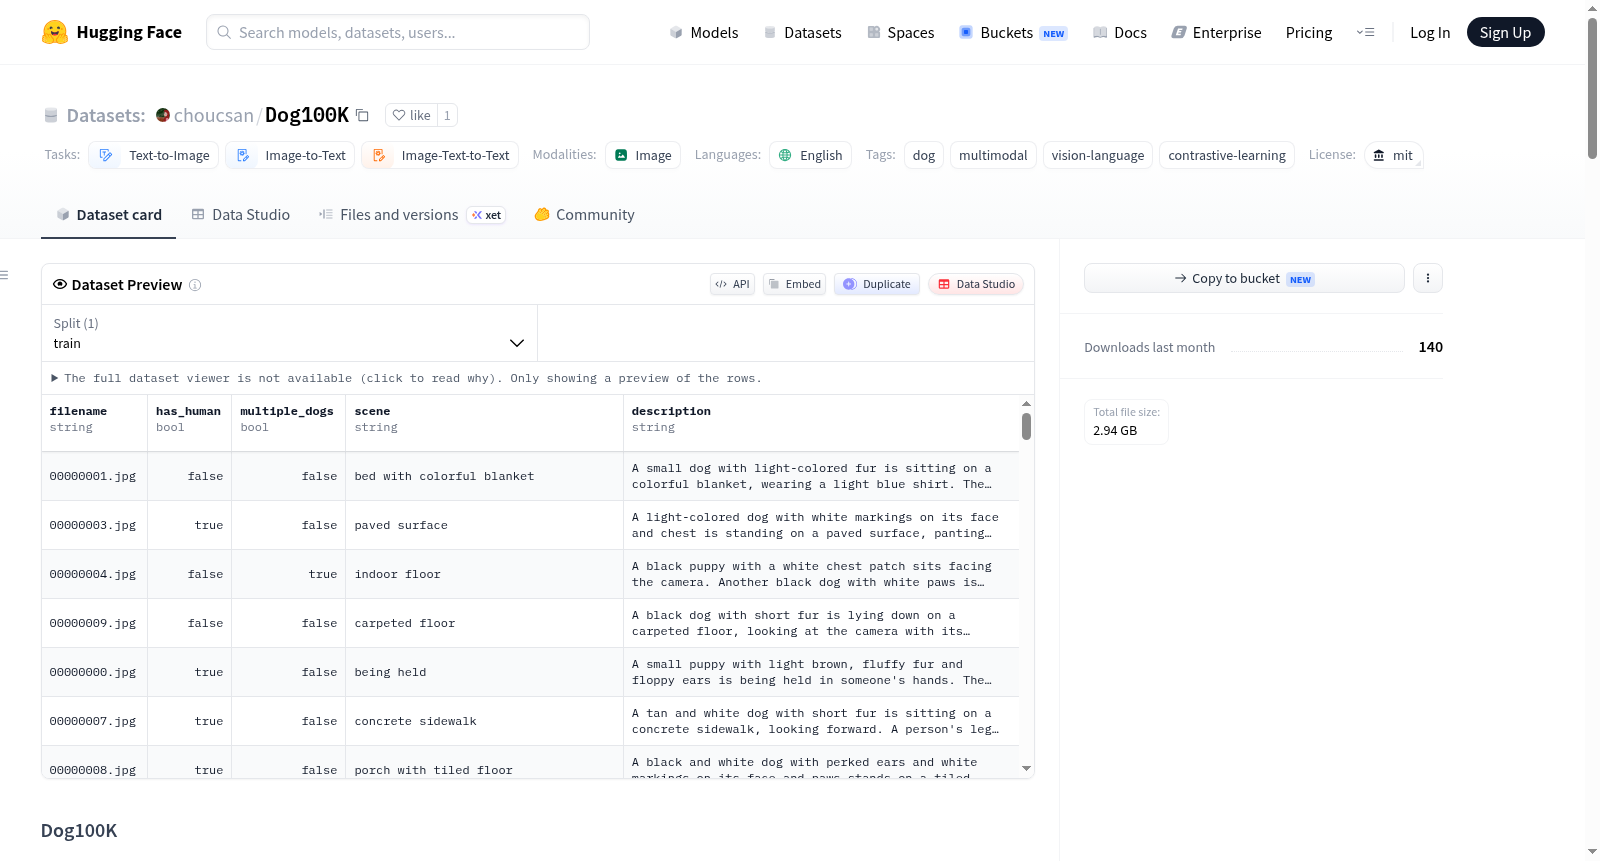
Task: Click the English language tag
Action: coord(810,155)
